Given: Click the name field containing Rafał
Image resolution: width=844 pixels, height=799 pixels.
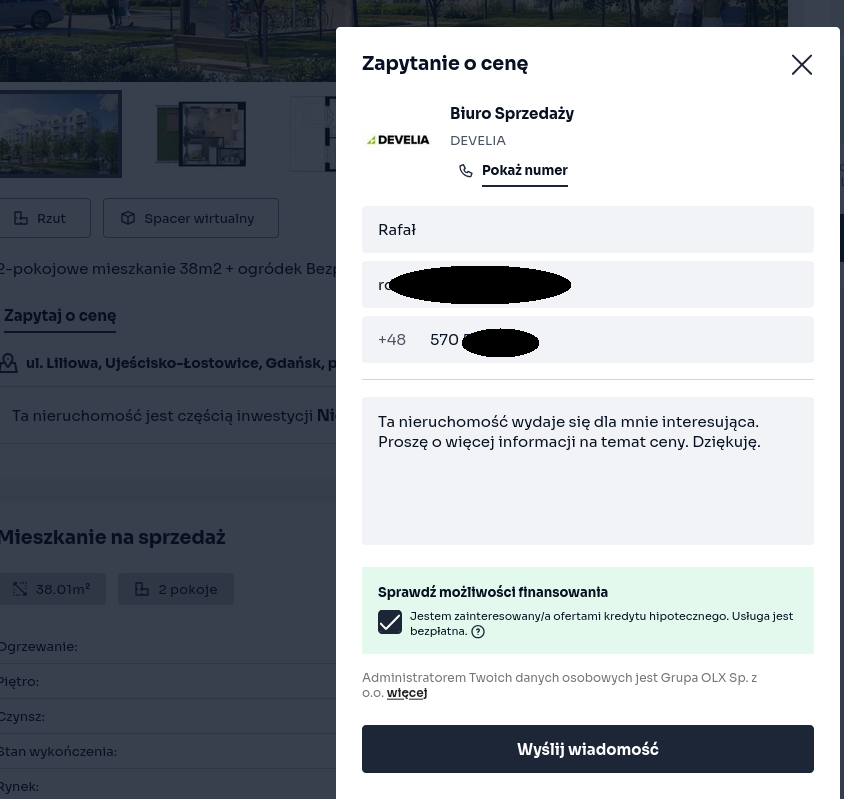Looking at the screenshot, I should [x=588, y=230].
